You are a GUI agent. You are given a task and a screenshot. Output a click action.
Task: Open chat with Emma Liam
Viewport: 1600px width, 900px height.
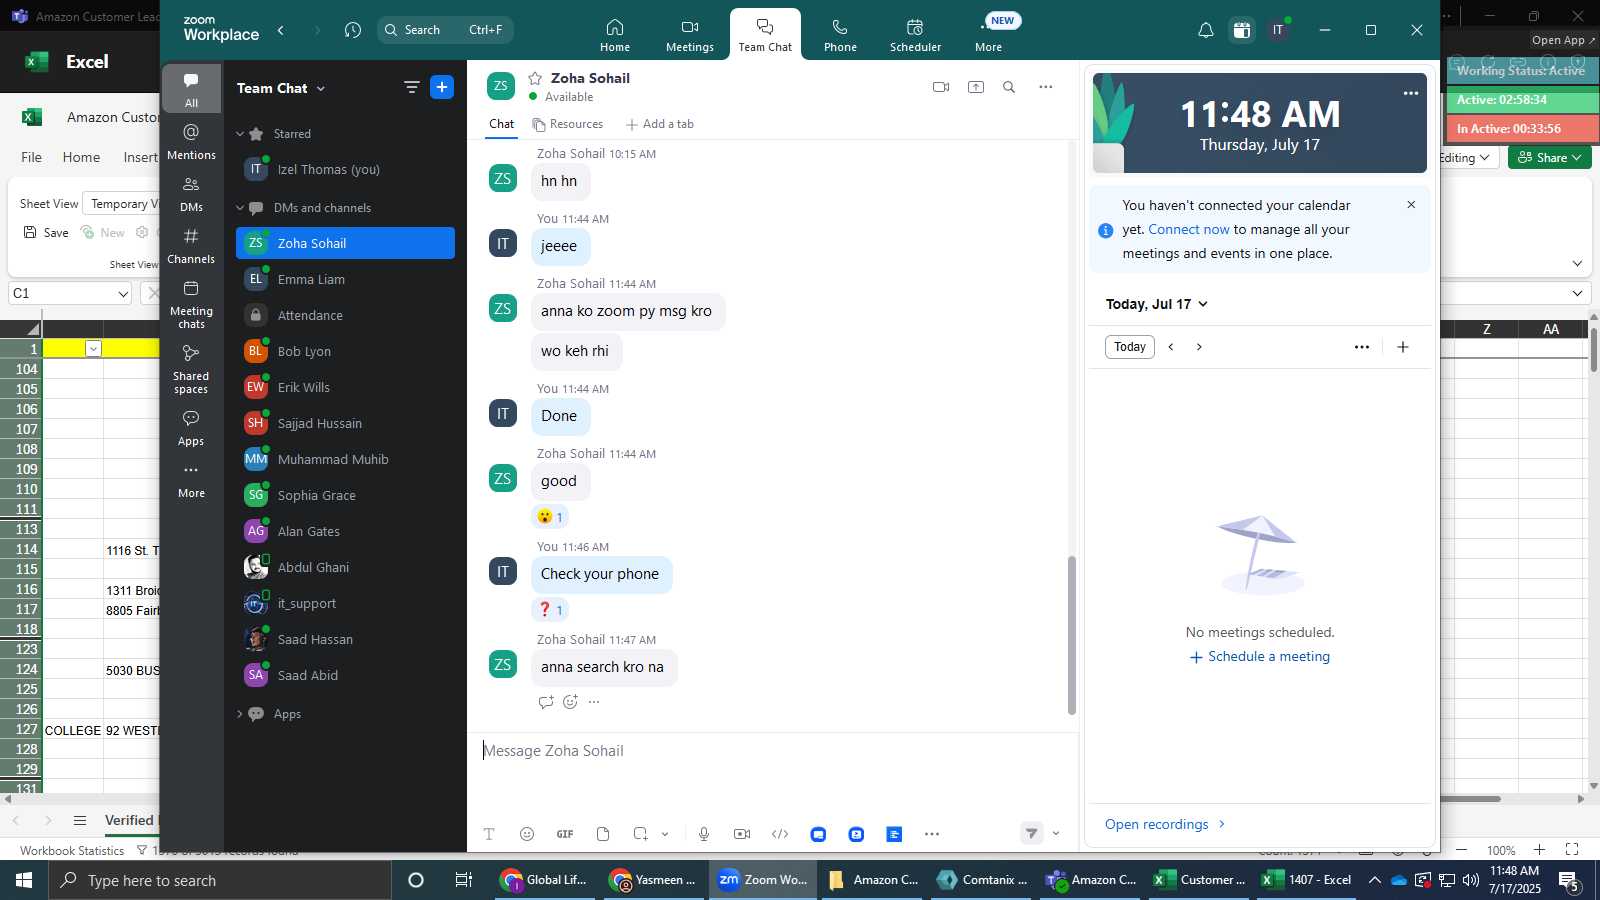[345, 279]
